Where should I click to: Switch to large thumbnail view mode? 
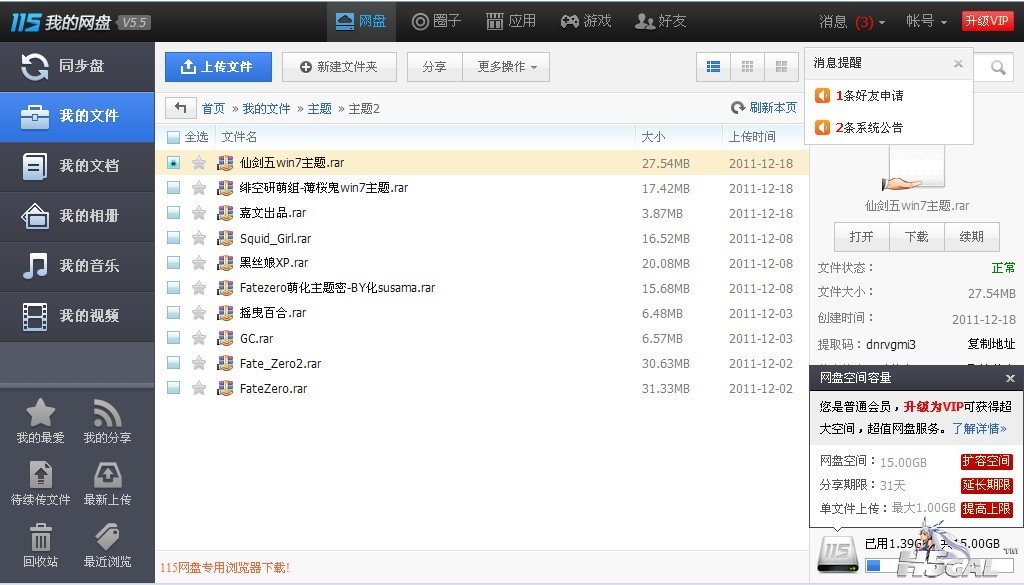[781, 67]
